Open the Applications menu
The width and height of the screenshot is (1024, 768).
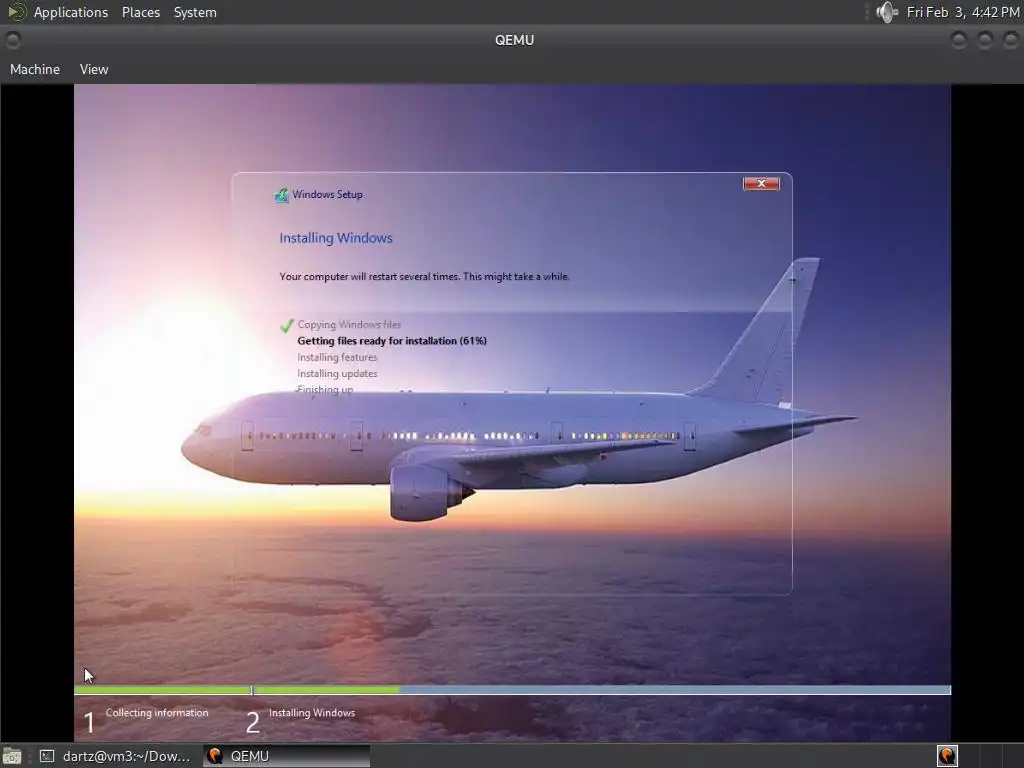point(71,12)
